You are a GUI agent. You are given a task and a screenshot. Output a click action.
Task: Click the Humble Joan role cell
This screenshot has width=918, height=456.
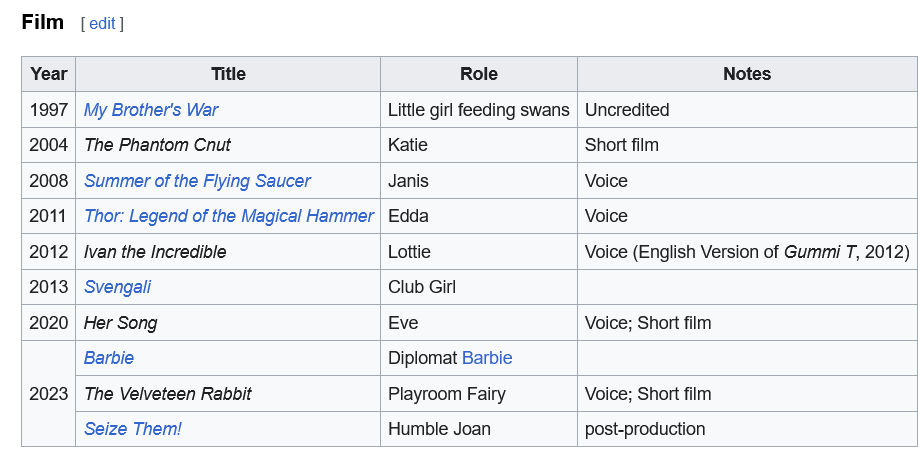coord(439,429)
